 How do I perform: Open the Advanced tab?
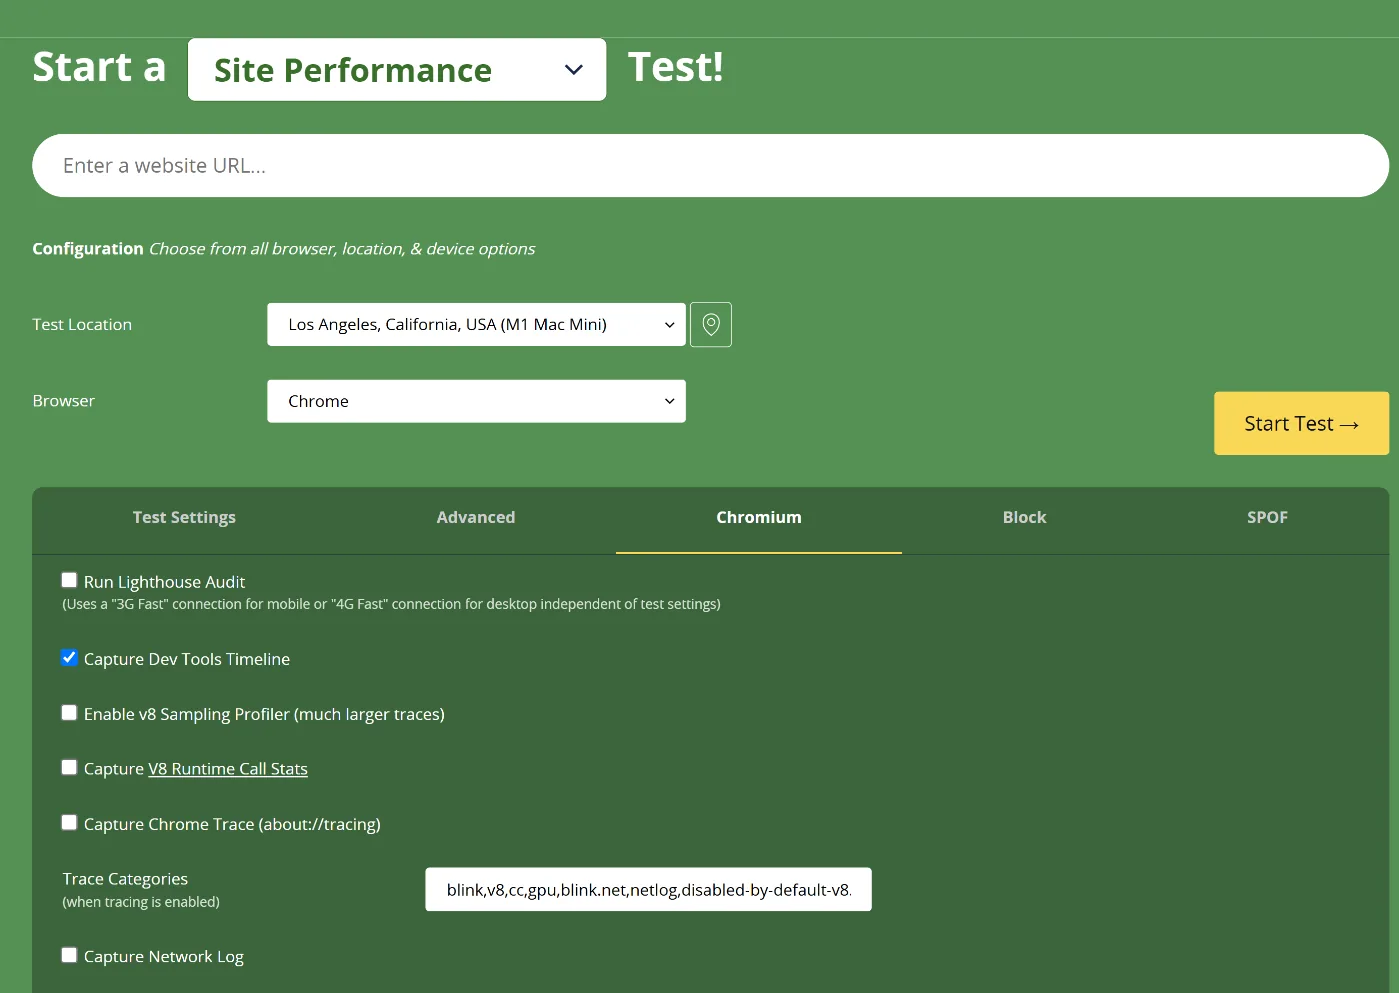pos(475,517)
